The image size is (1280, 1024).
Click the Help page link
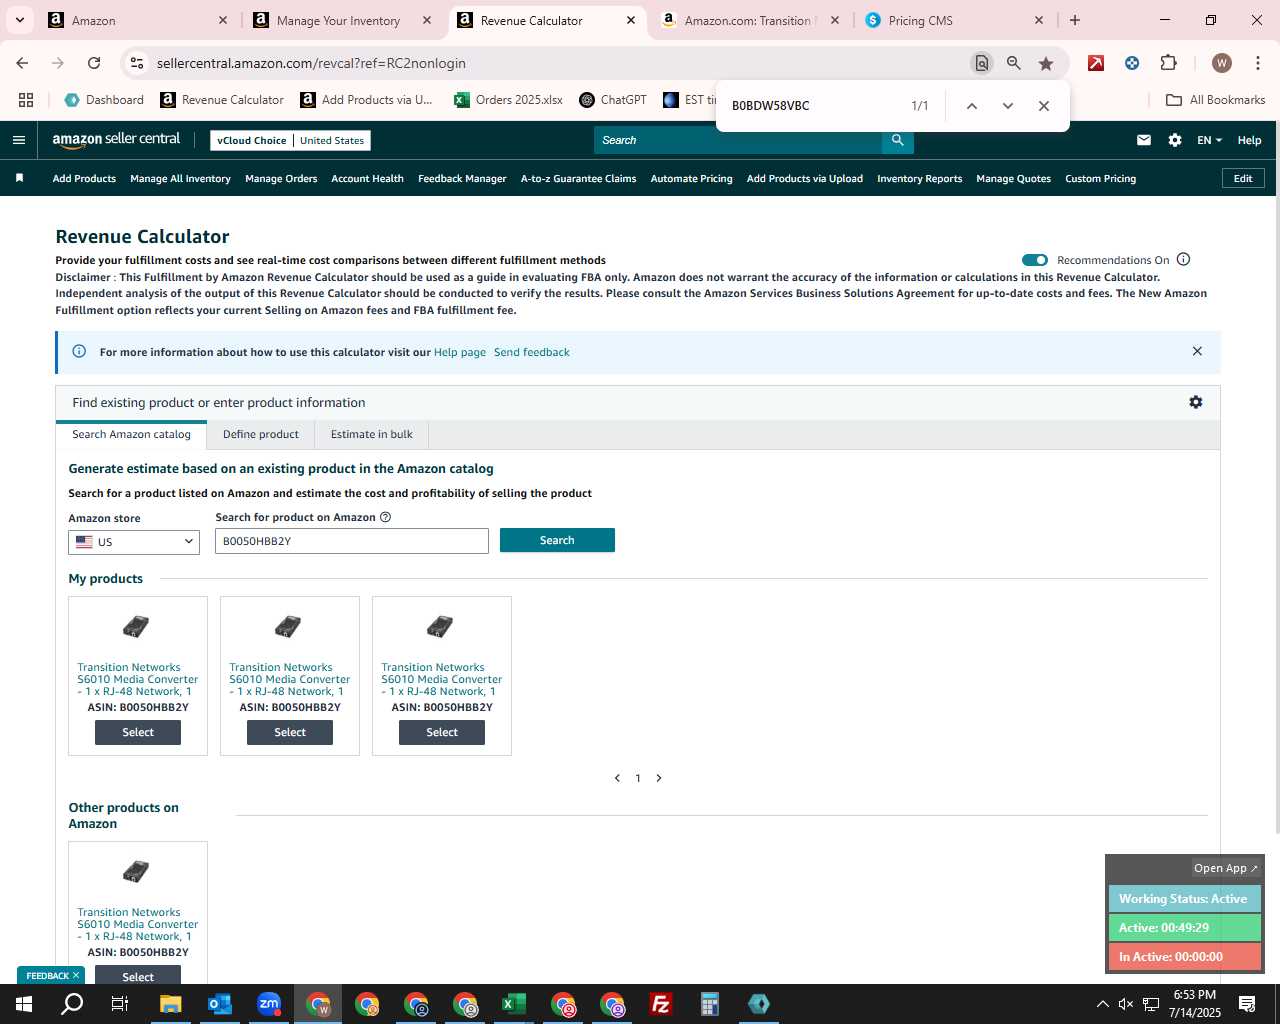[x=460, y=352]
